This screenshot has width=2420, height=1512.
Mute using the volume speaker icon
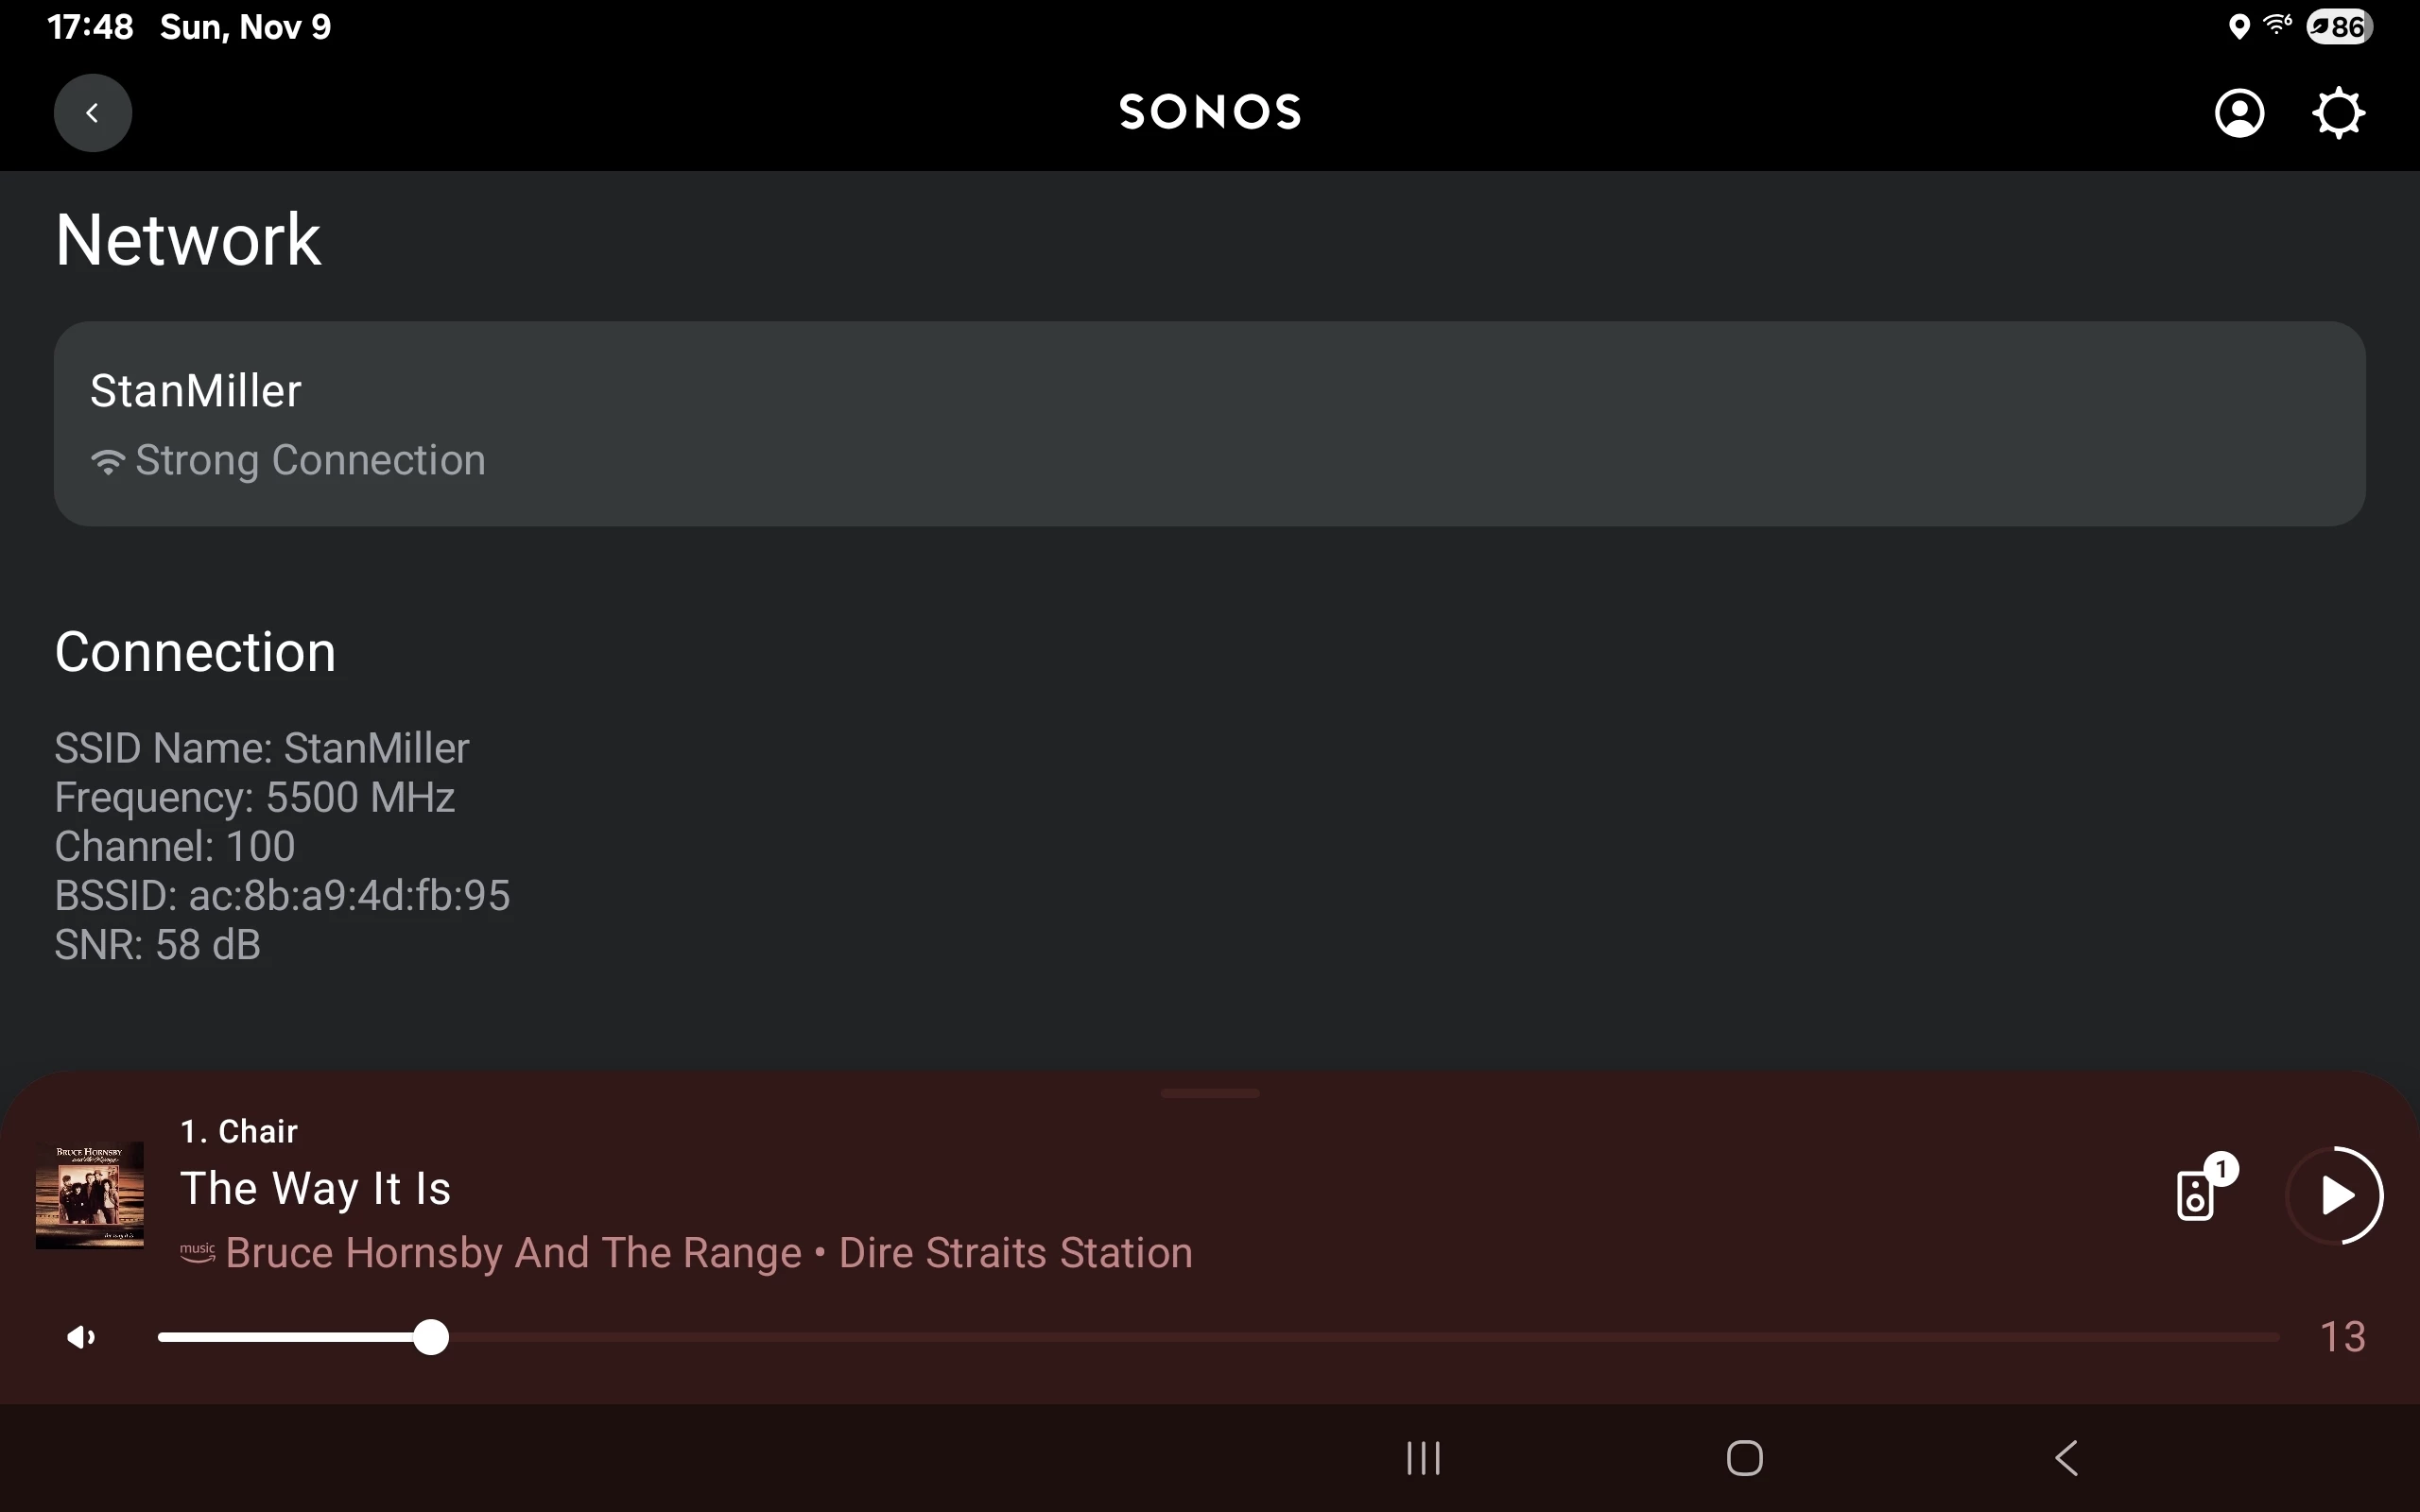[80, 1337]
